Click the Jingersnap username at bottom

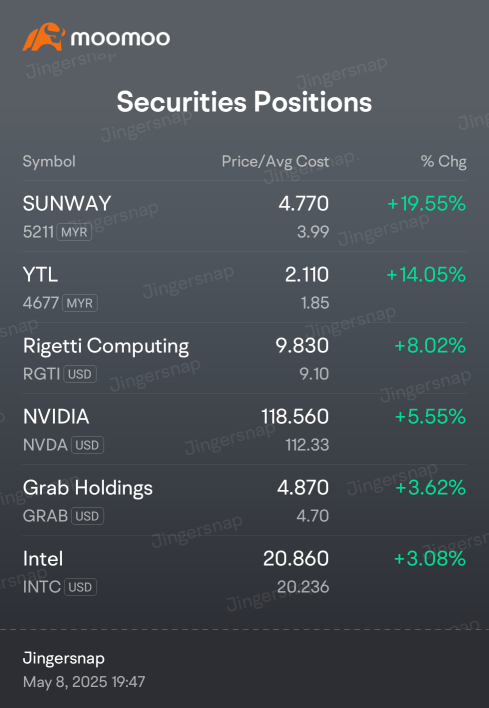click(64, 659)
